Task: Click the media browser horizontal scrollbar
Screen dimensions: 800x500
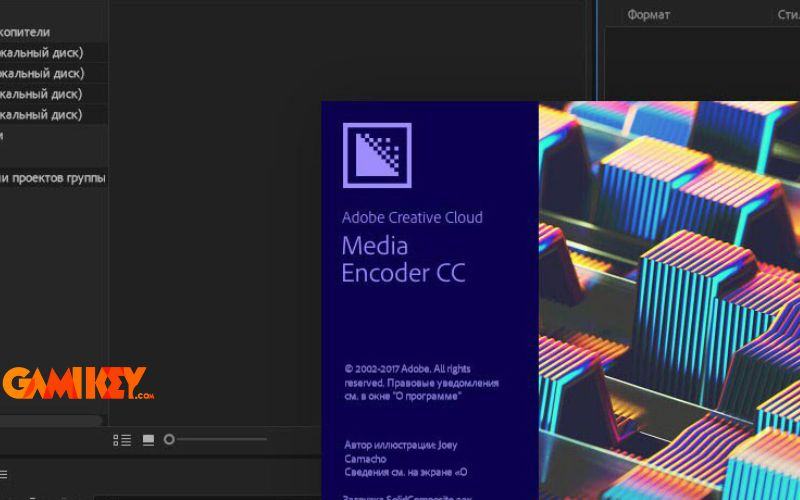Action: [x=51, y=420]
